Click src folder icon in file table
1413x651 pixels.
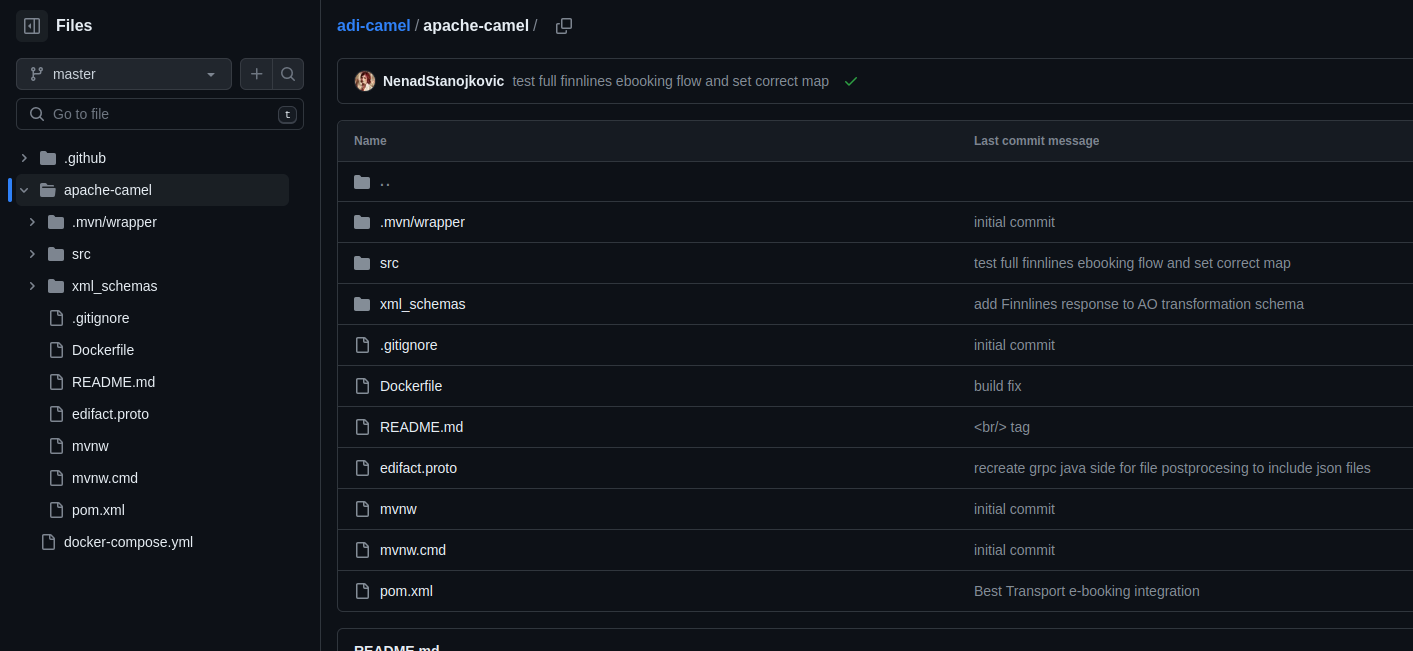pyautogui.click(x=362, y=263)
